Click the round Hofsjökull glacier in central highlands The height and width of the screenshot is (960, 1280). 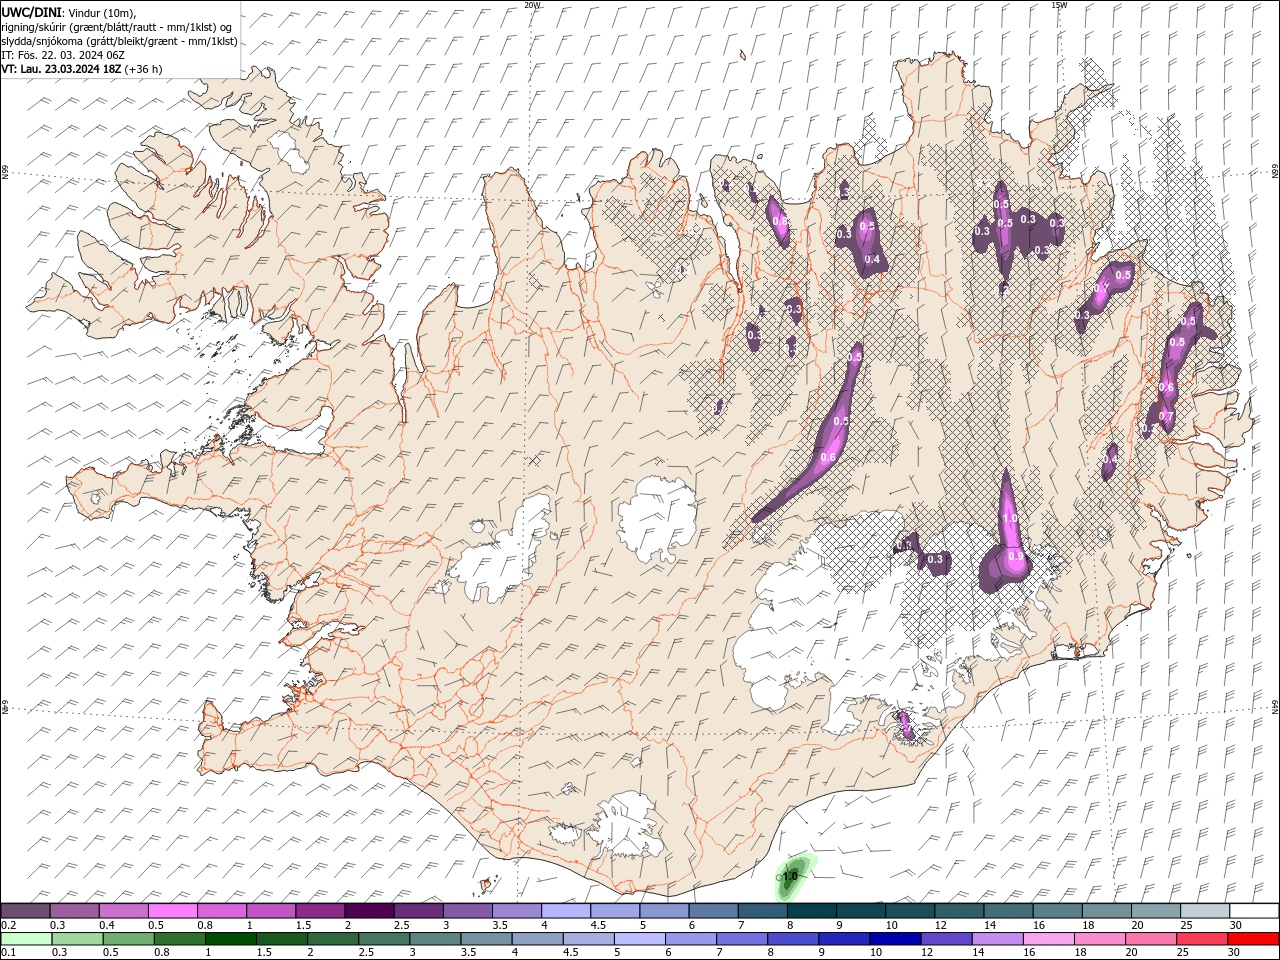[x=658, y=518]
